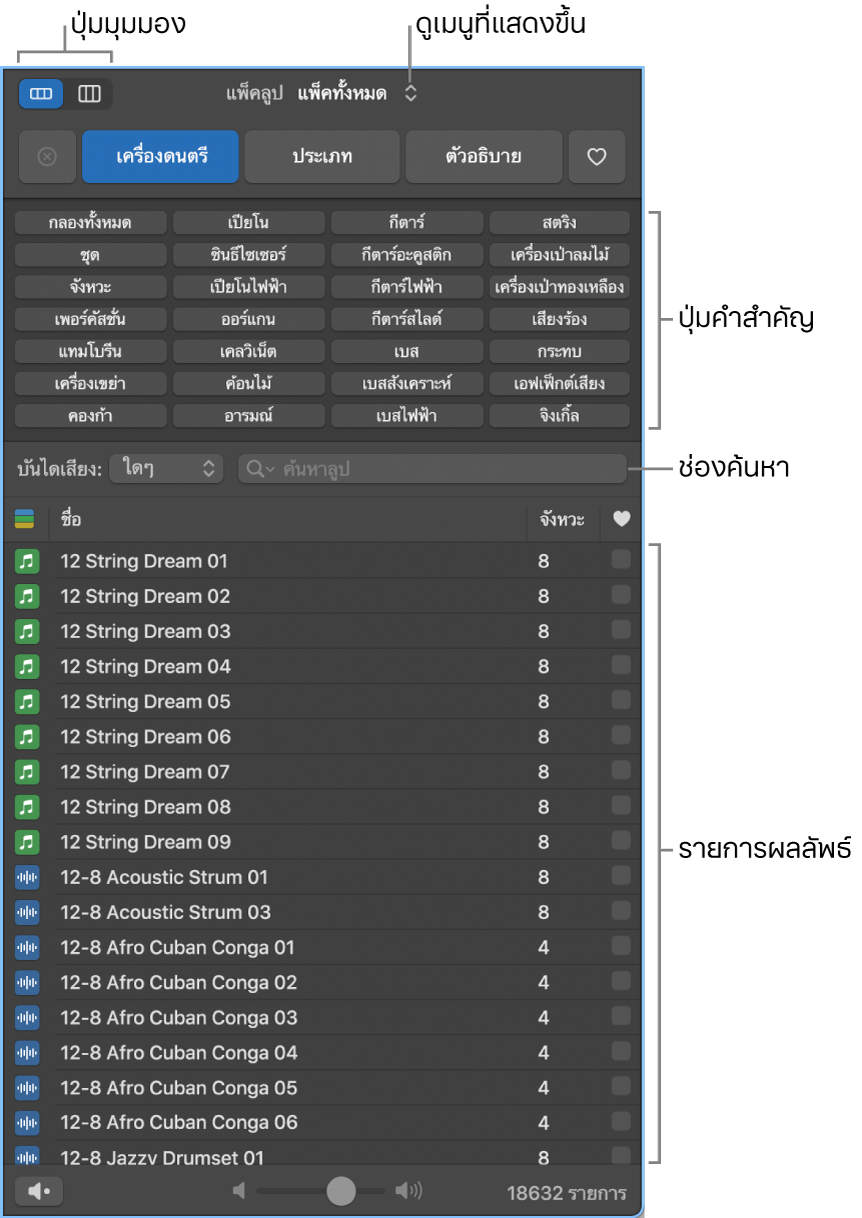Click the green icon of 12 String Dream 01
The height and width of the screenshot is (1218, 862).
click(x=26, y=561)
